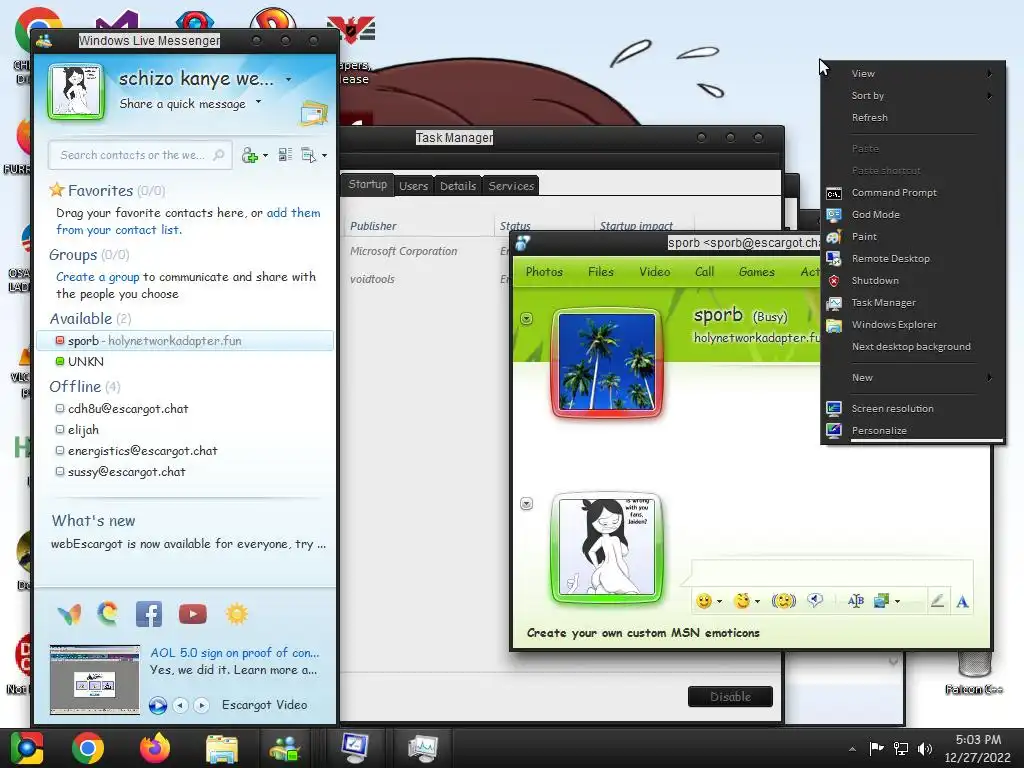The height and width of the screenshot is (768, 1024).
Task: Click the Facebook icon in Messenger footer
Action: coord(149,614)
